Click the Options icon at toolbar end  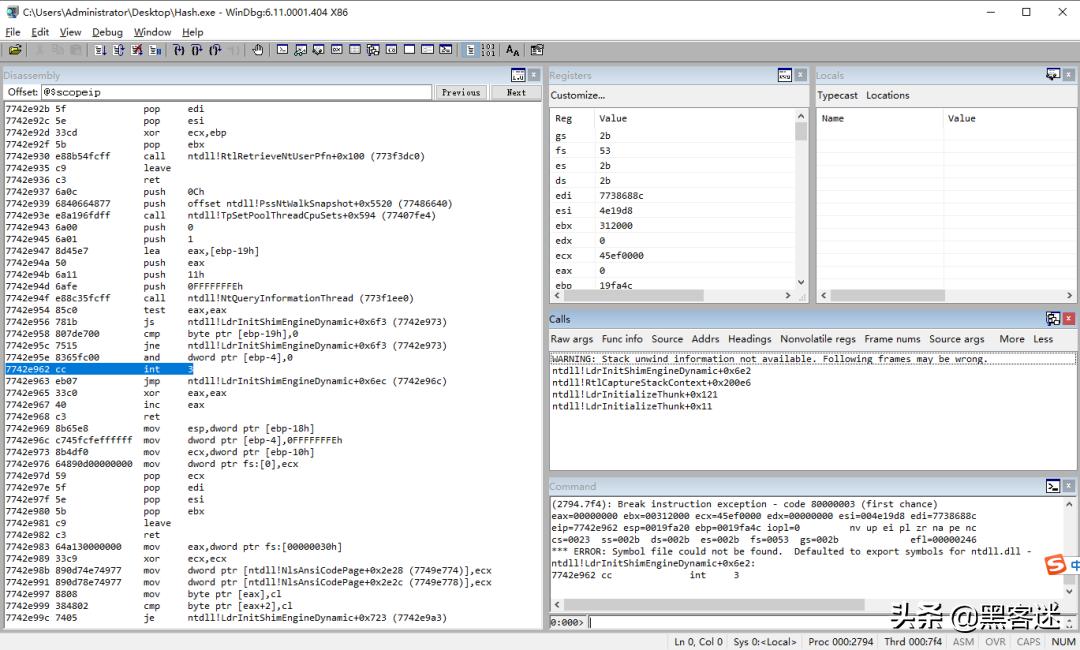537,50
